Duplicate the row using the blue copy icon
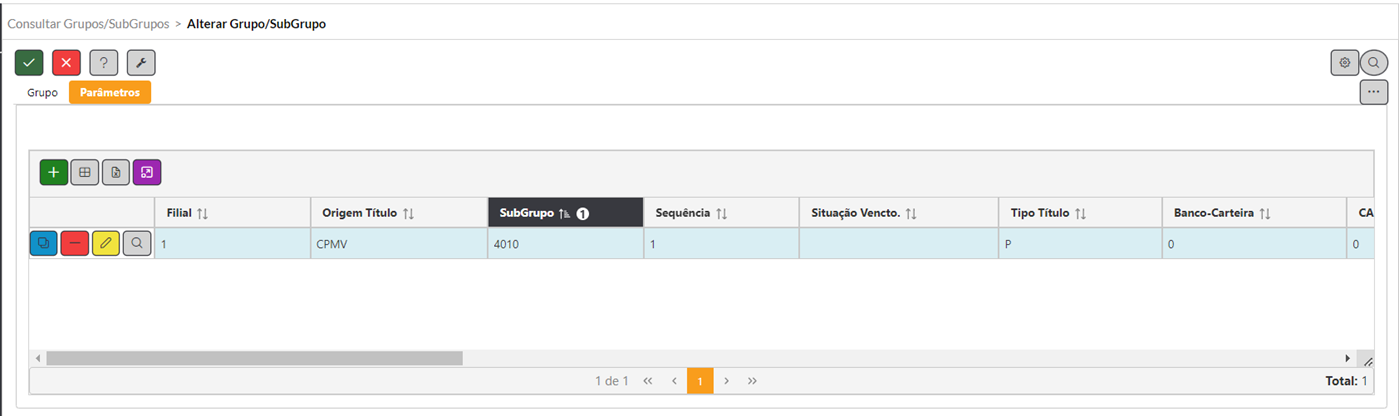 click(x=44, y=243)
